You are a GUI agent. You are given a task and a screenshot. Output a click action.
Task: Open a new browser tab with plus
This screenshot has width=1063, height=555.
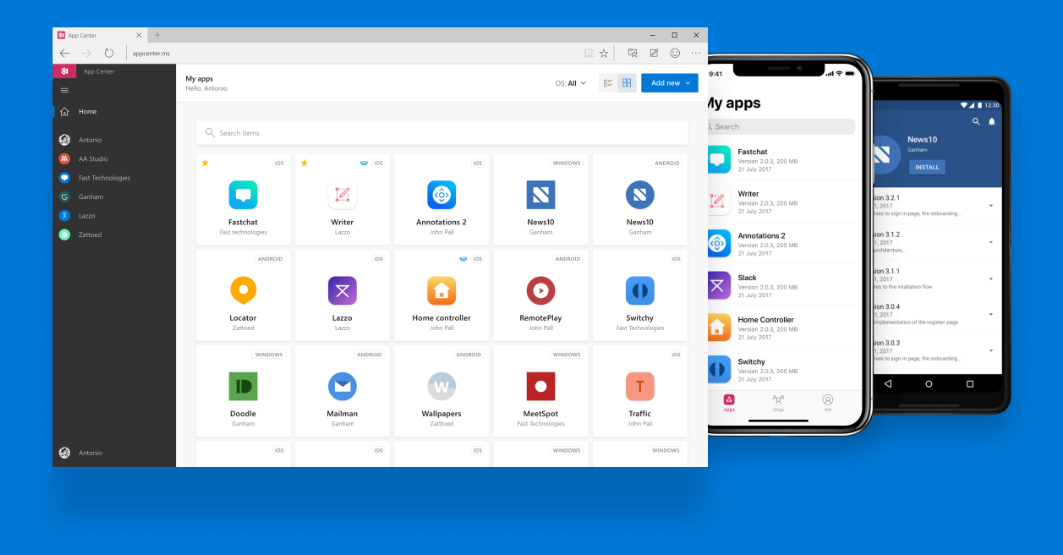pyautogui.click(x=157, y=35)
